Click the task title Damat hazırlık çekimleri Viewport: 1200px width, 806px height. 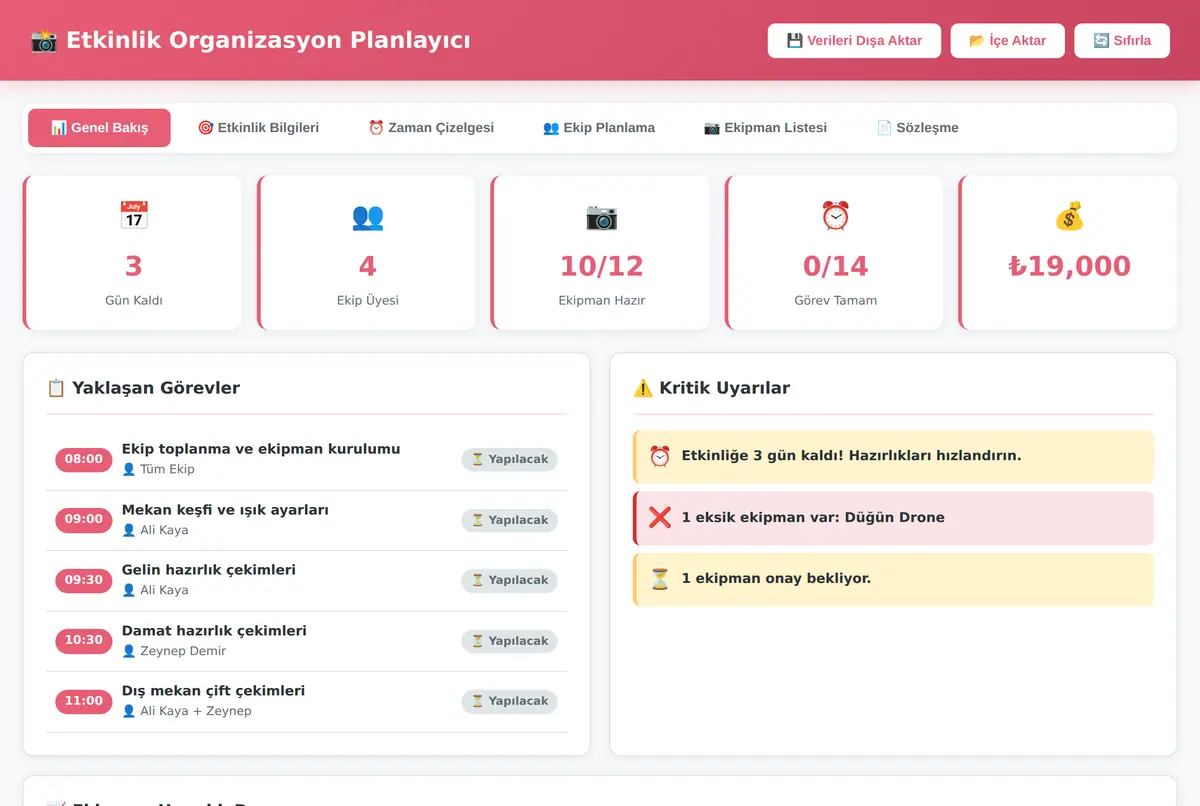214,631
